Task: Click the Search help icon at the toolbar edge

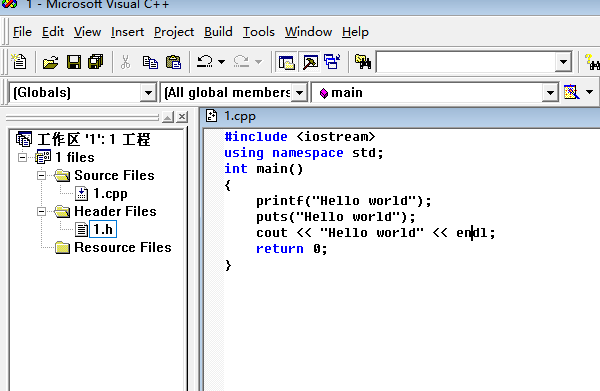Action: click(x=592, y=62)
